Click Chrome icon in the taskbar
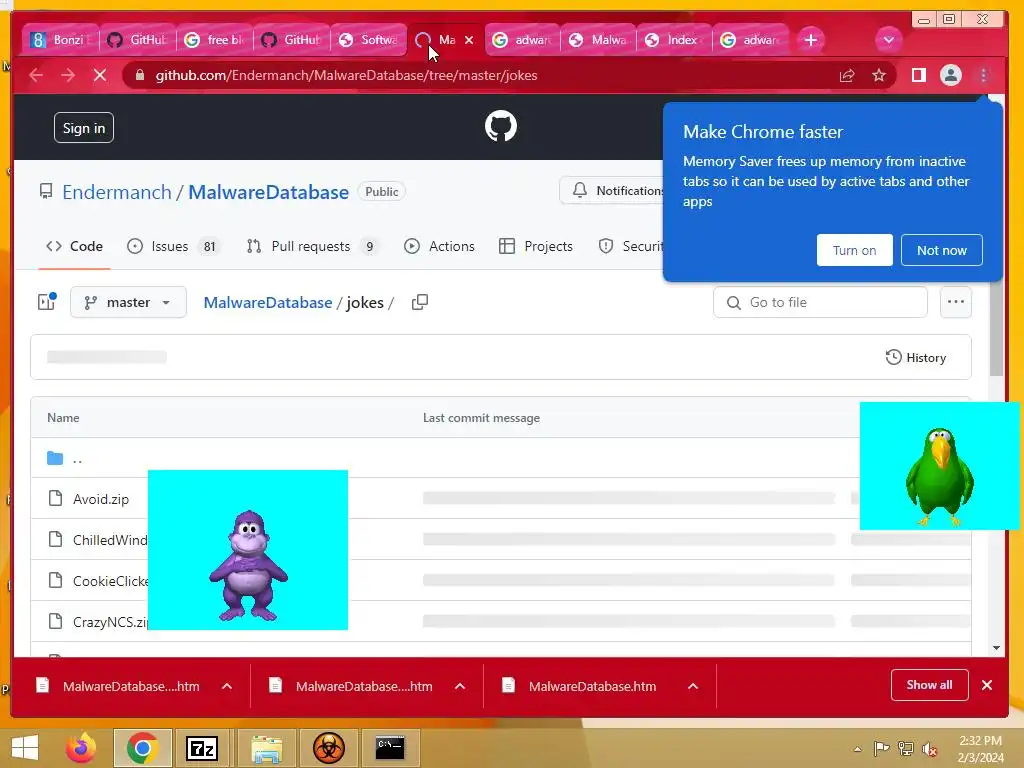Screen dimensions: 1024x768 [x=142, y=748]
